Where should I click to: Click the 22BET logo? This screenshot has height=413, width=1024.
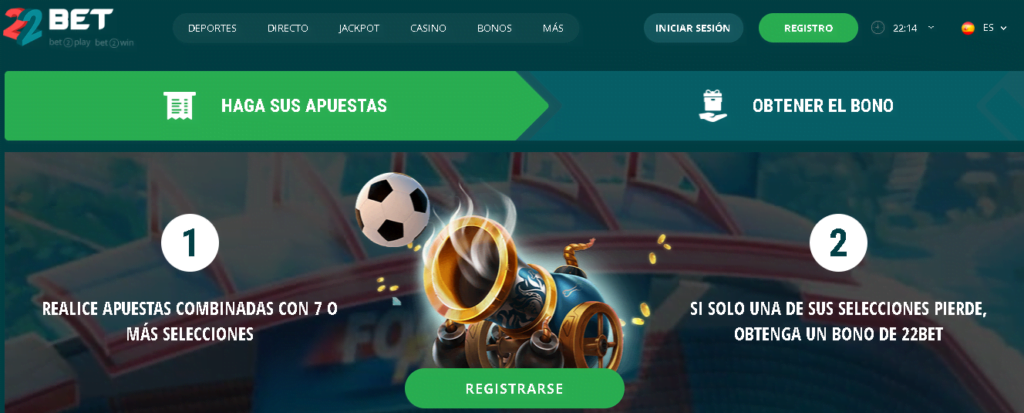(67, 27)
